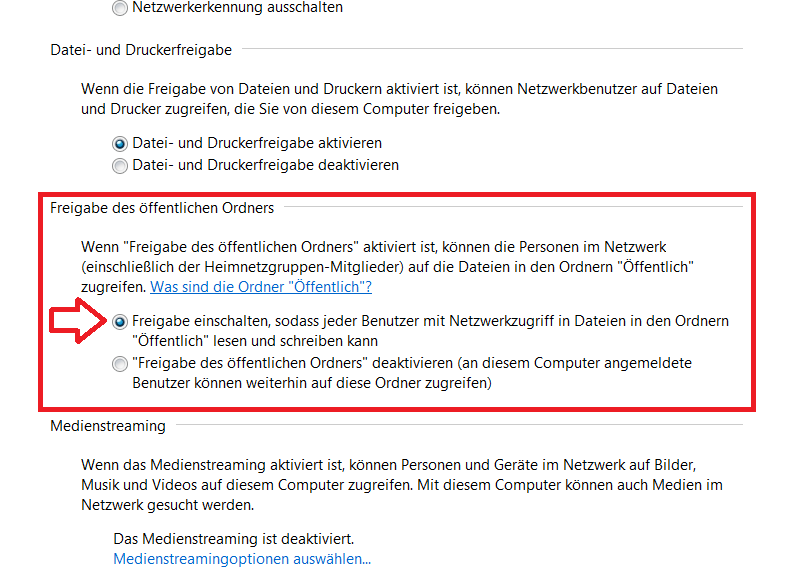This screenshot has height=576, width=803.
Task: Click the divider line beside "Datei- und Druckerfreigabe" heading
Action: 492,49
